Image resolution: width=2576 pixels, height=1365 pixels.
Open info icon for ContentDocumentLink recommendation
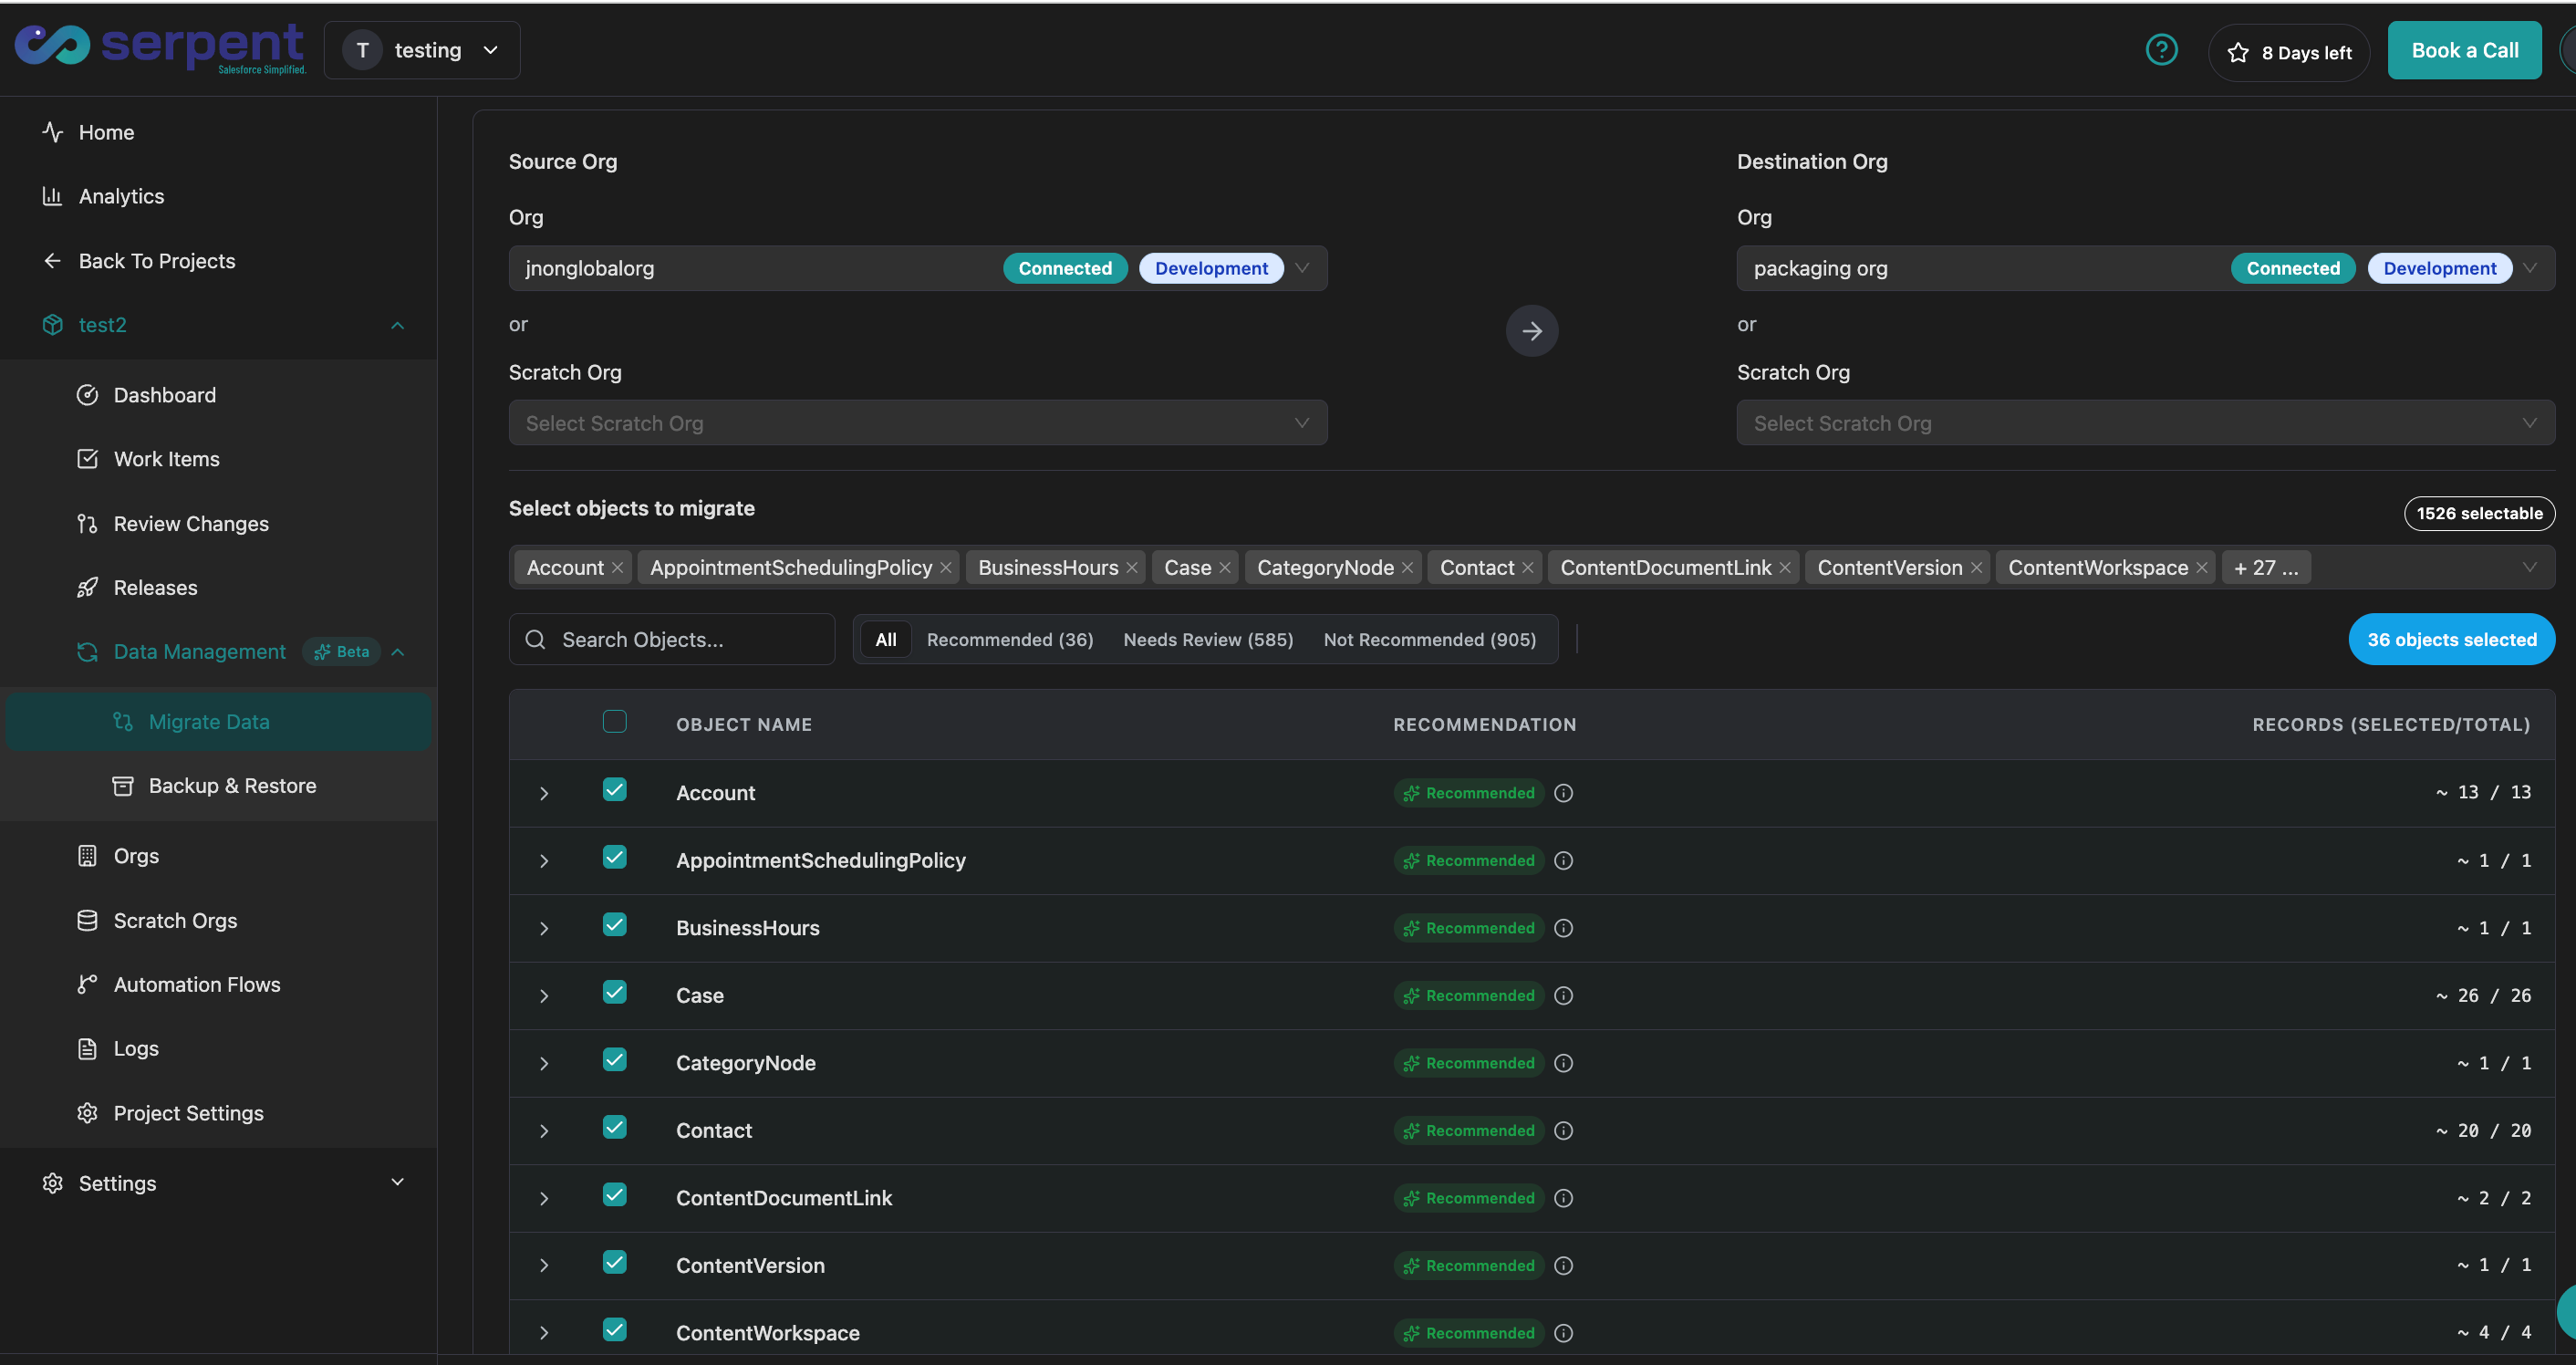pos(1564,1198)
